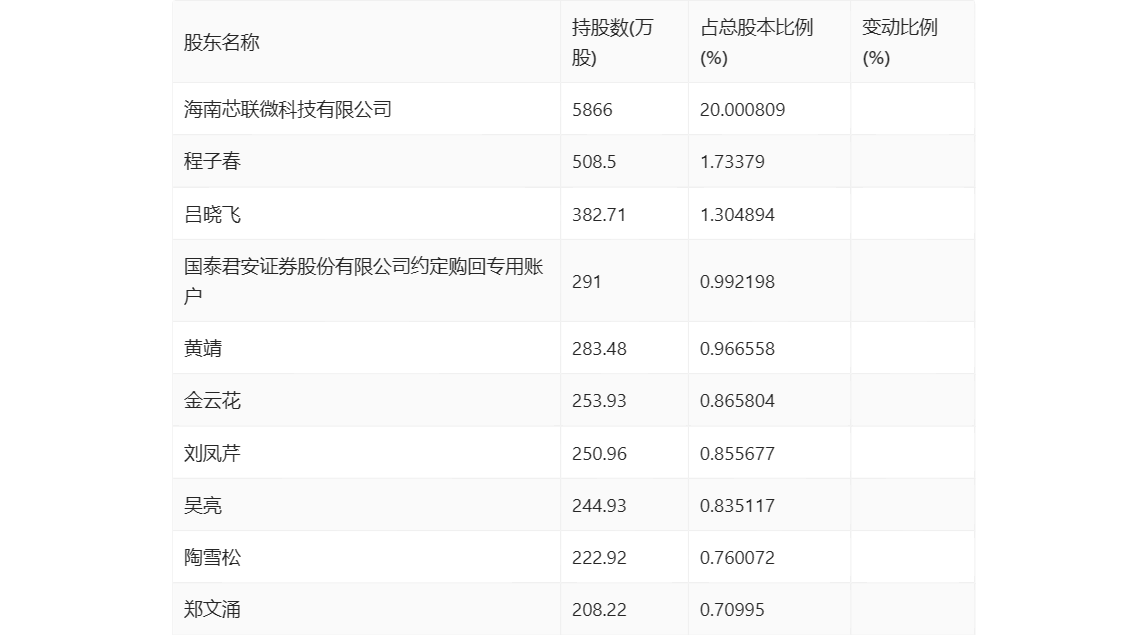This screenshot has width=1148, height=635.
Task: Click the value 208.22
Action: click(x=599, y=609)
